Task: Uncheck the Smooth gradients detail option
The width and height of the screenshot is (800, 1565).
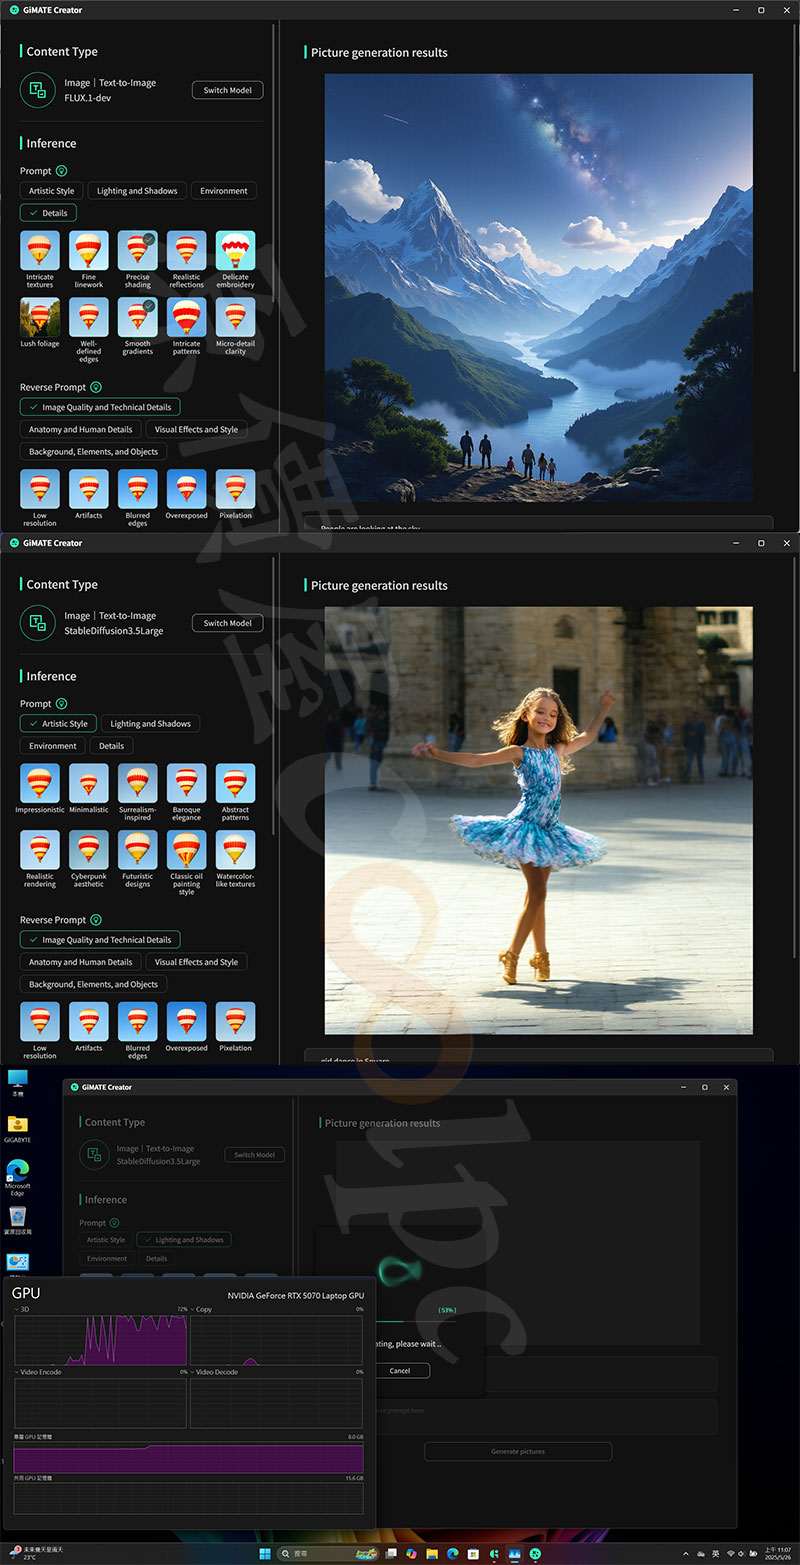Action: tap(138, 317)
